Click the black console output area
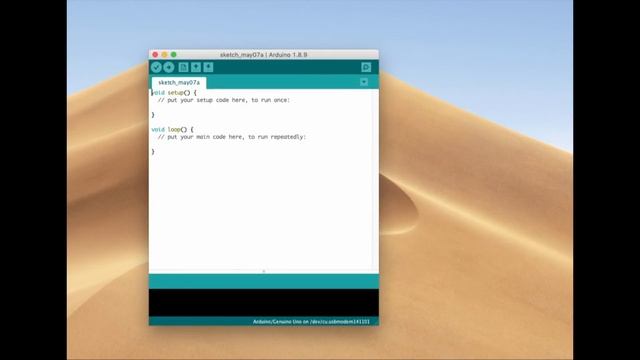Viewport: 640px width, 360px height. coord(264,302)
